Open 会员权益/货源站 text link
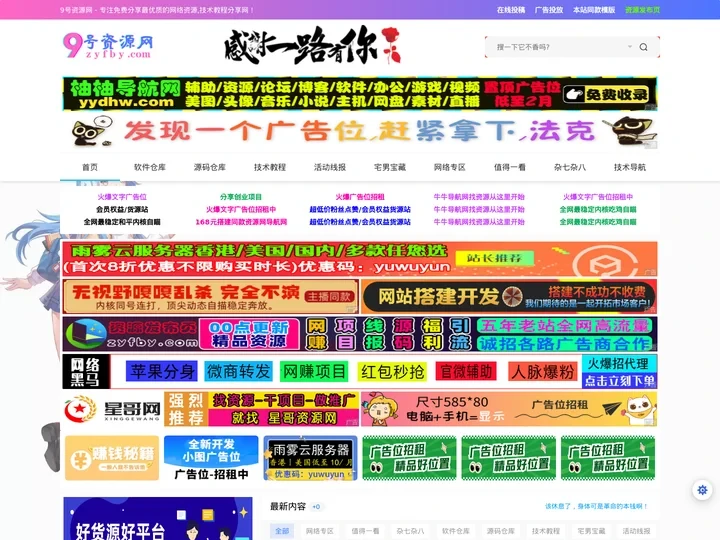The height and width of the screenshot is (540, 720). pyautogui.click(x=122, y=209)
